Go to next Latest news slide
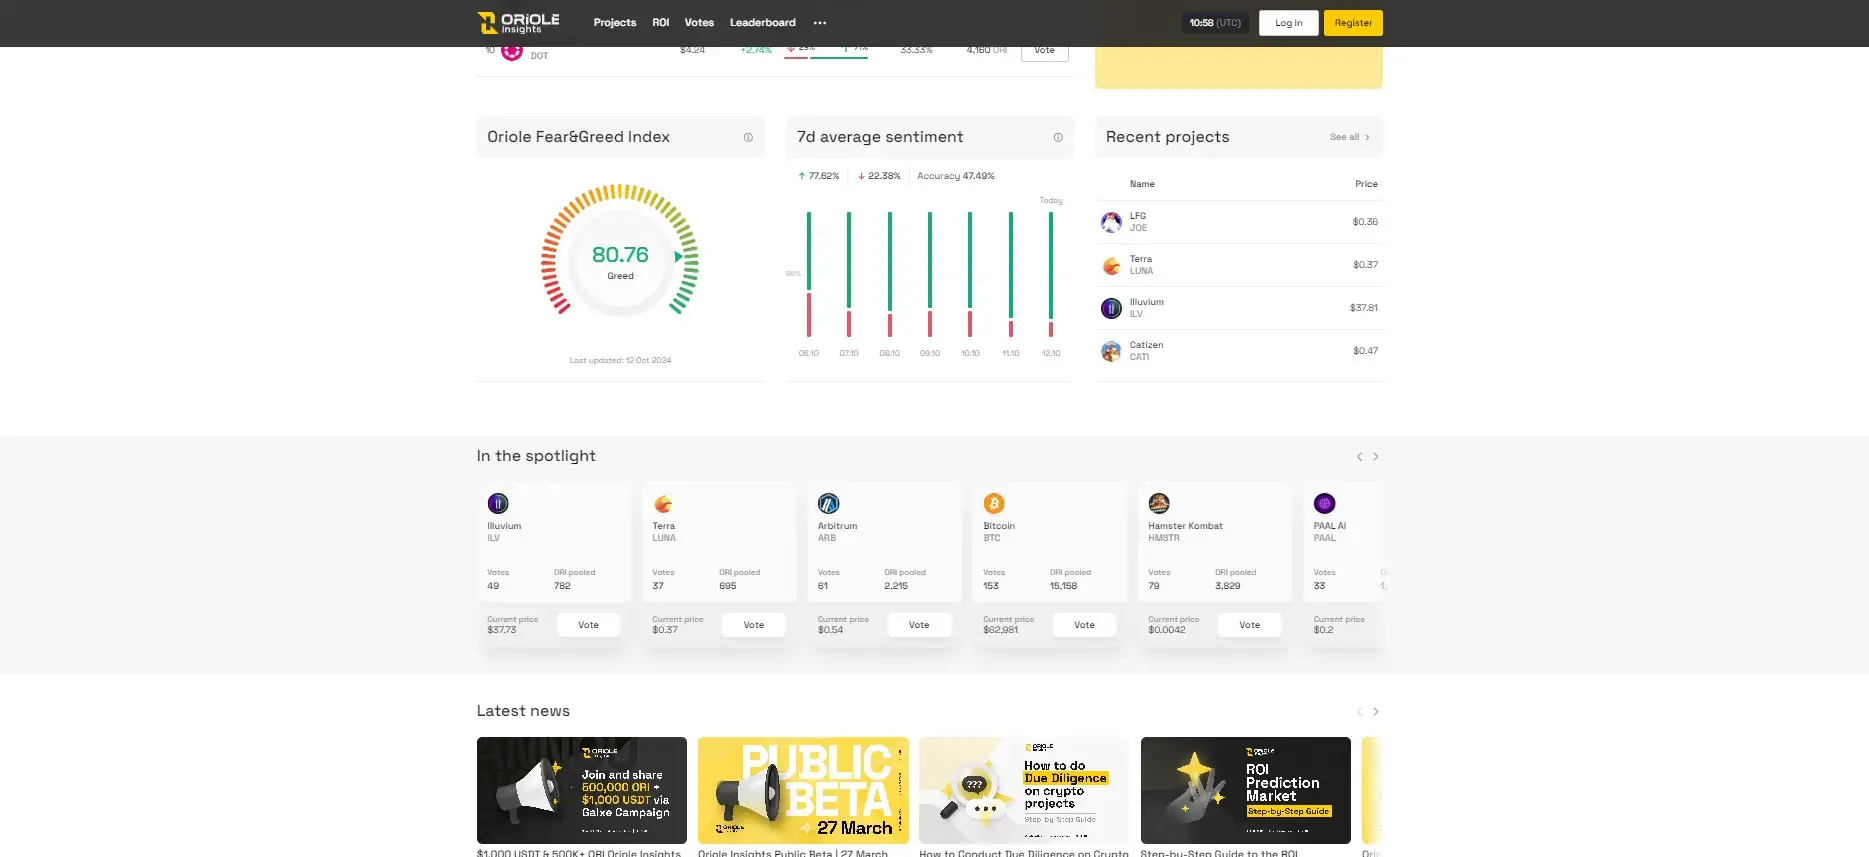 pyautogui.click(x=1376, y=712)
